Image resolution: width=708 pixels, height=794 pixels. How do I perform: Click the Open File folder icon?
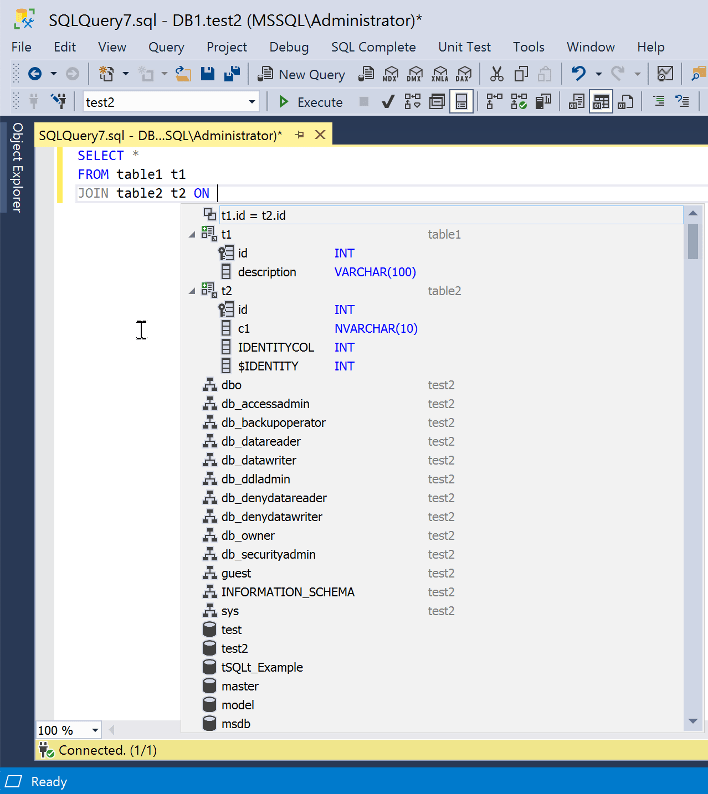(x=183, y=74)
